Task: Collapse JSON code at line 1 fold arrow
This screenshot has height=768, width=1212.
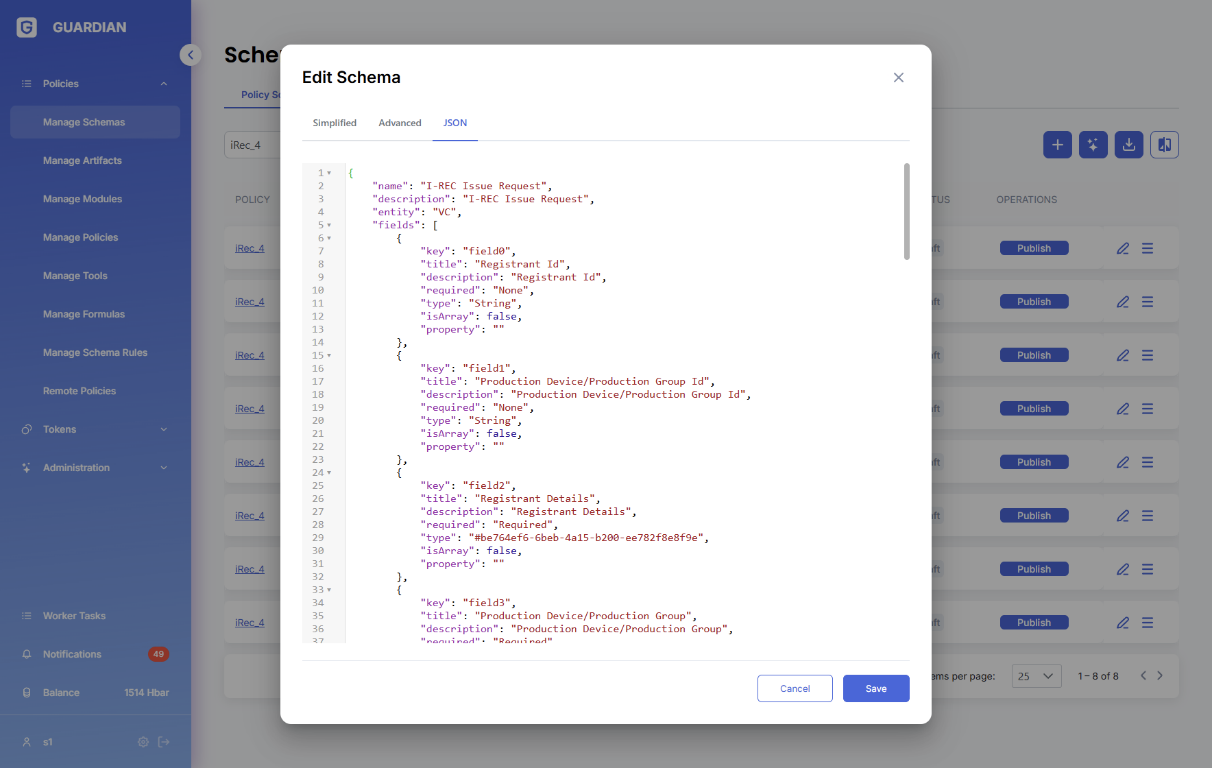Action: click(x=329, y=173)
